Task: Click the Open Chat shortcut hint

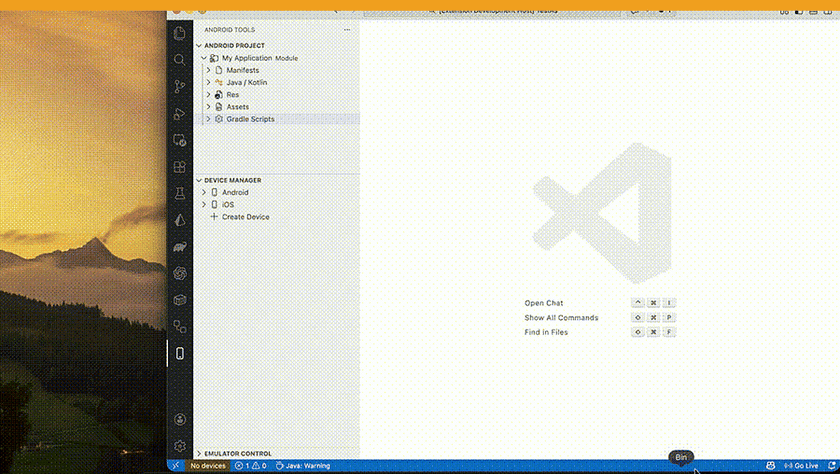Action: tap(544, 303)
